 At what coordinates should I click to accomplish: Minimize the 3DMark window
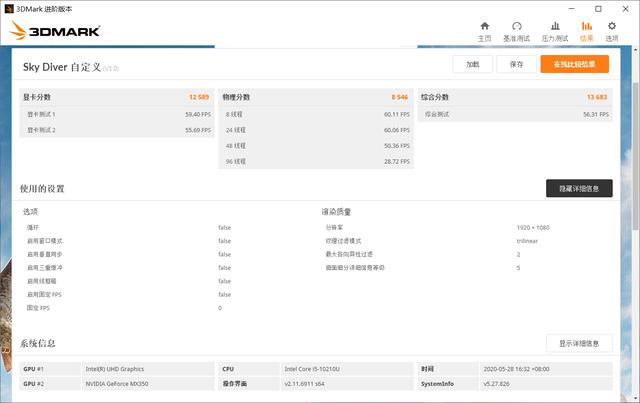(x=571, y=9)
